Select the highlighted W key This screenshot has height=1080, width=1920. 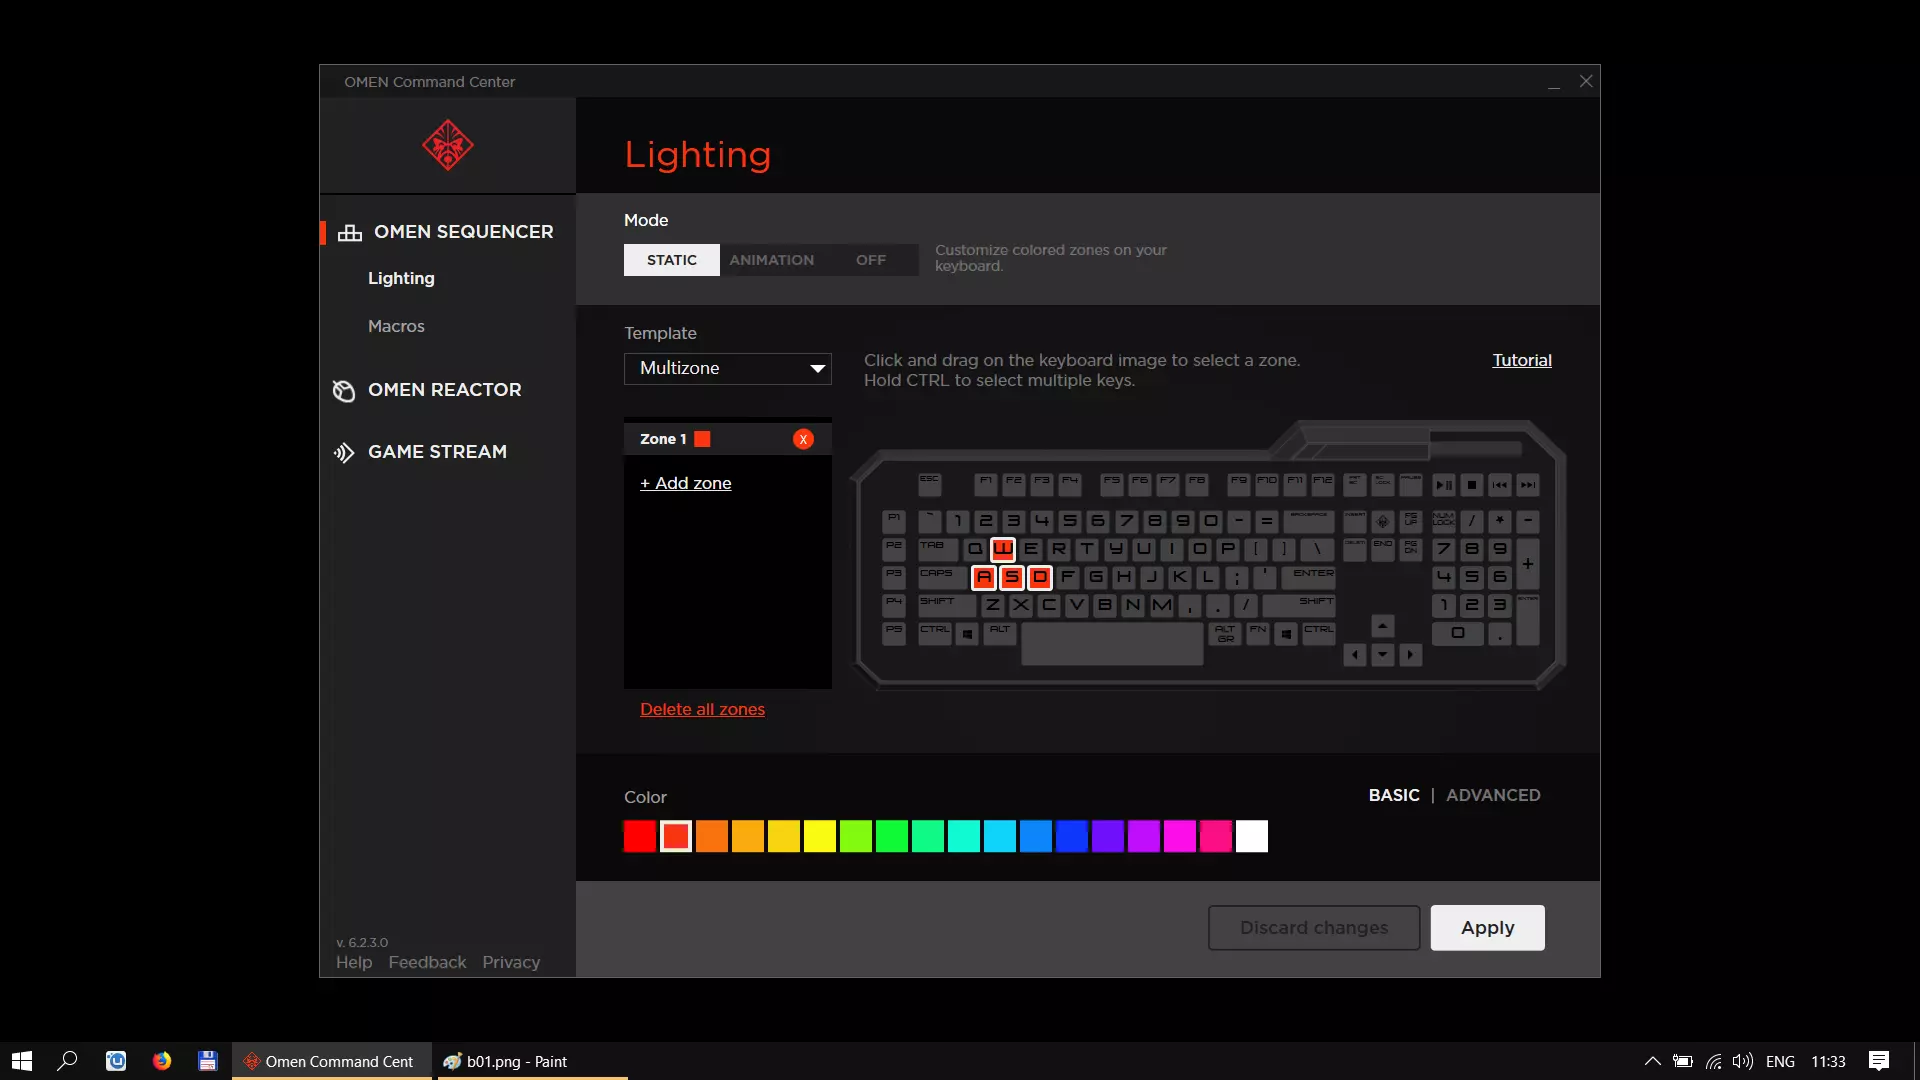pos(1003,549)
